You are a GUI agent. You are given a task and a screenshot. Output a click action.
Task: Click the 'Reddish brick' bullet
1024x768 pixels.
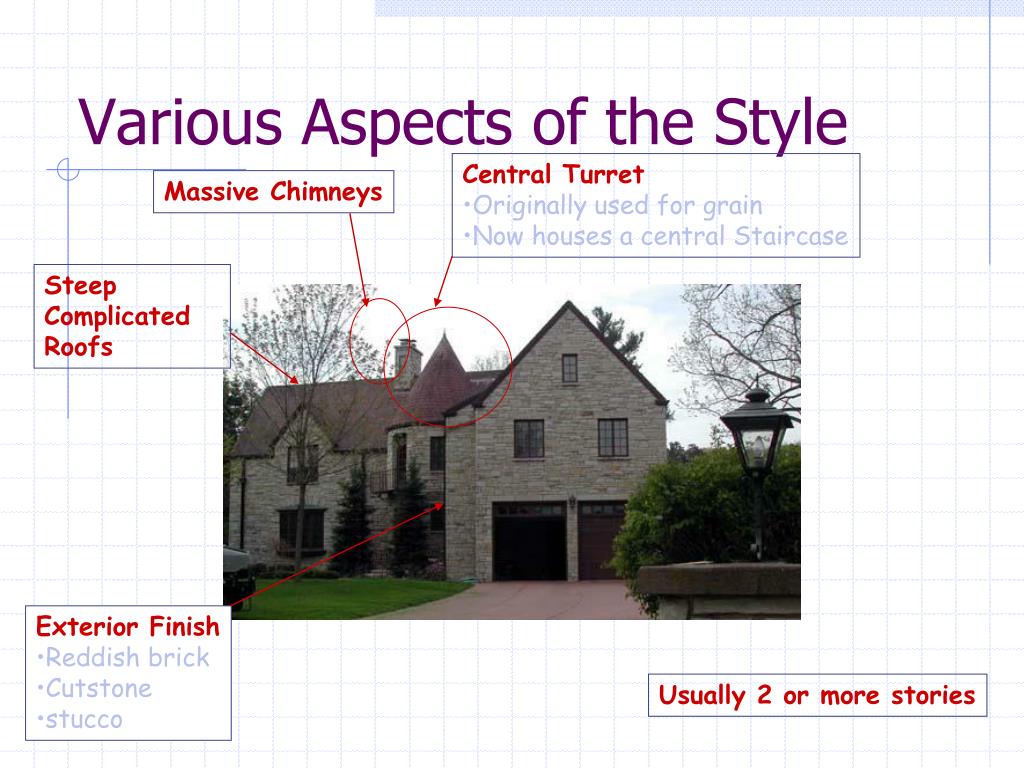click(123, 657)
